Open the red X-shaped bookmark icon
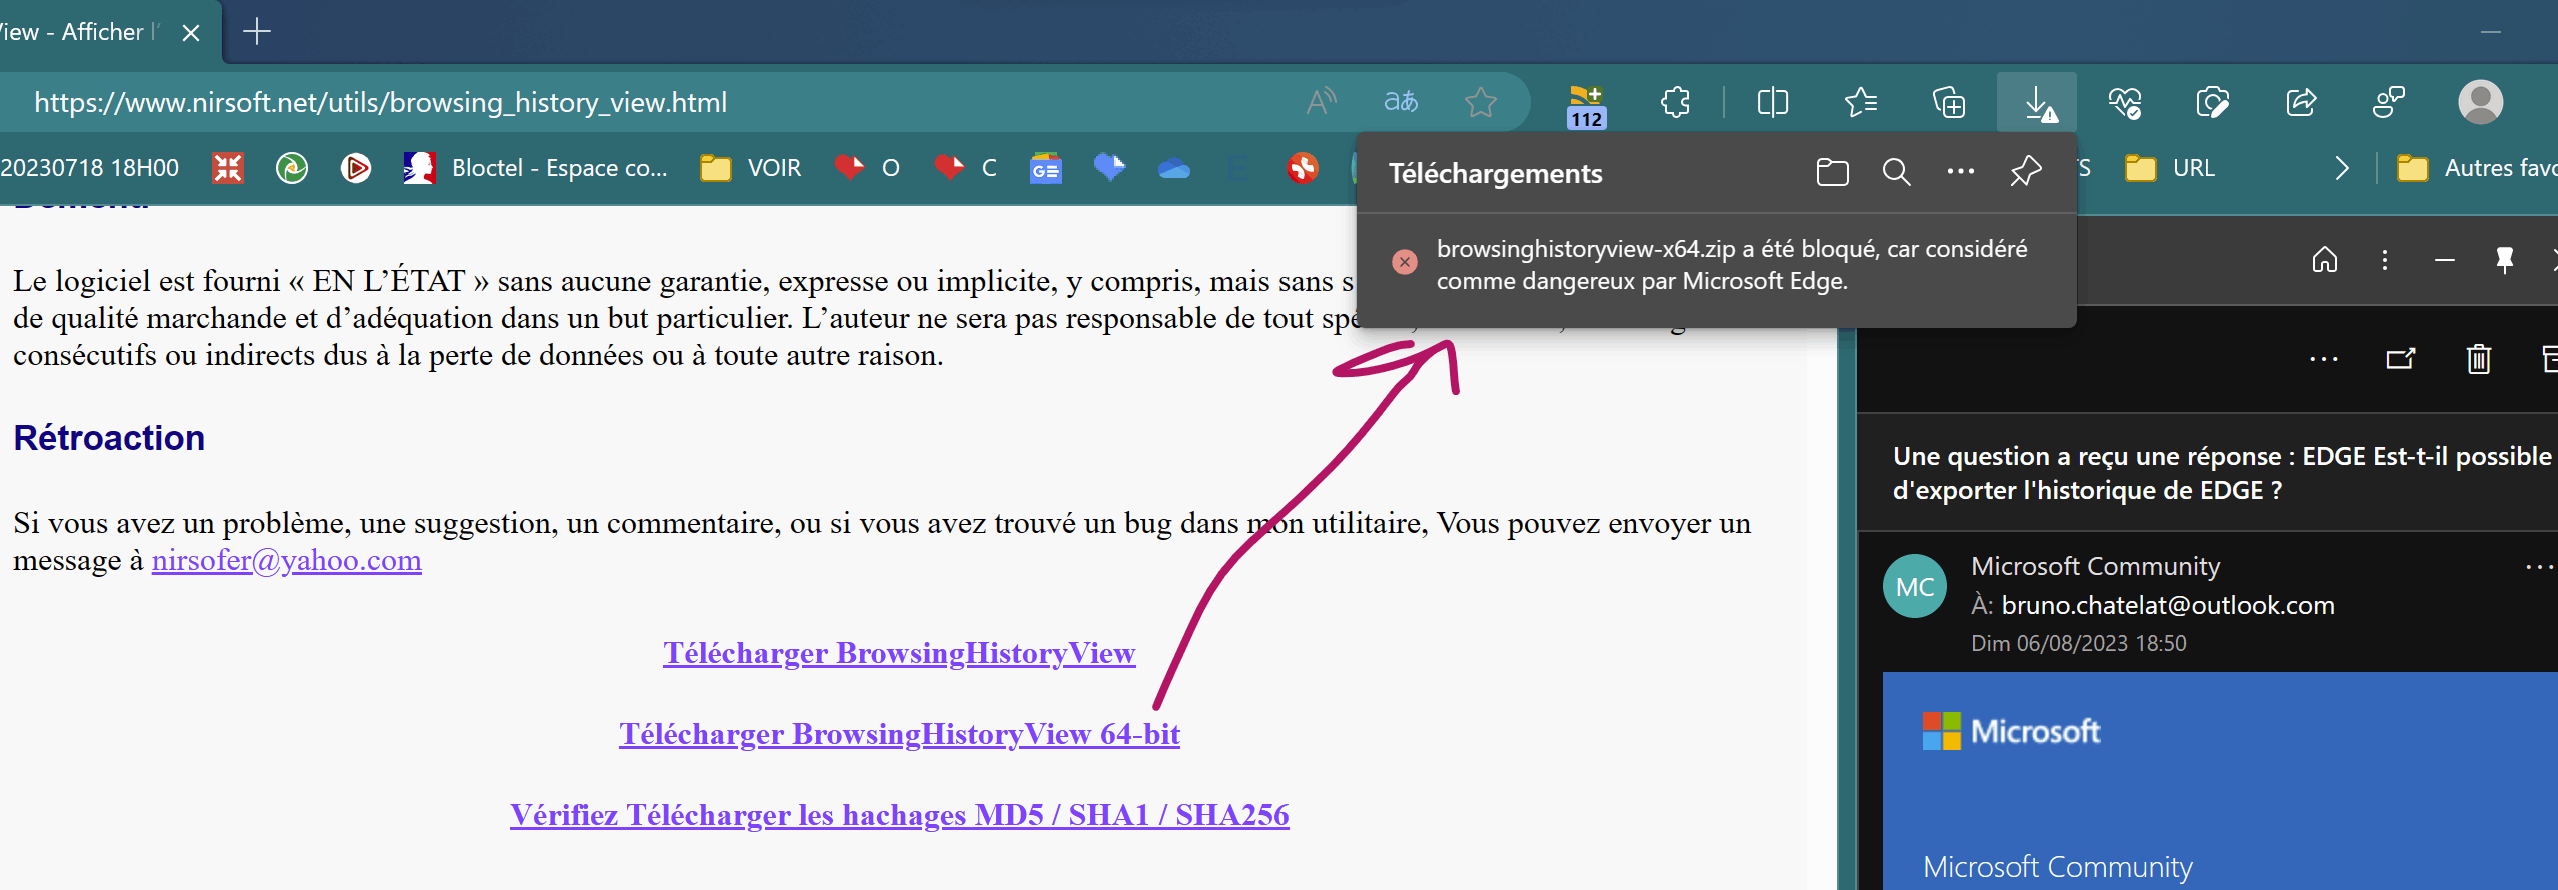The width and height of the screenshot is (2558, 890). tap(228, 168)
